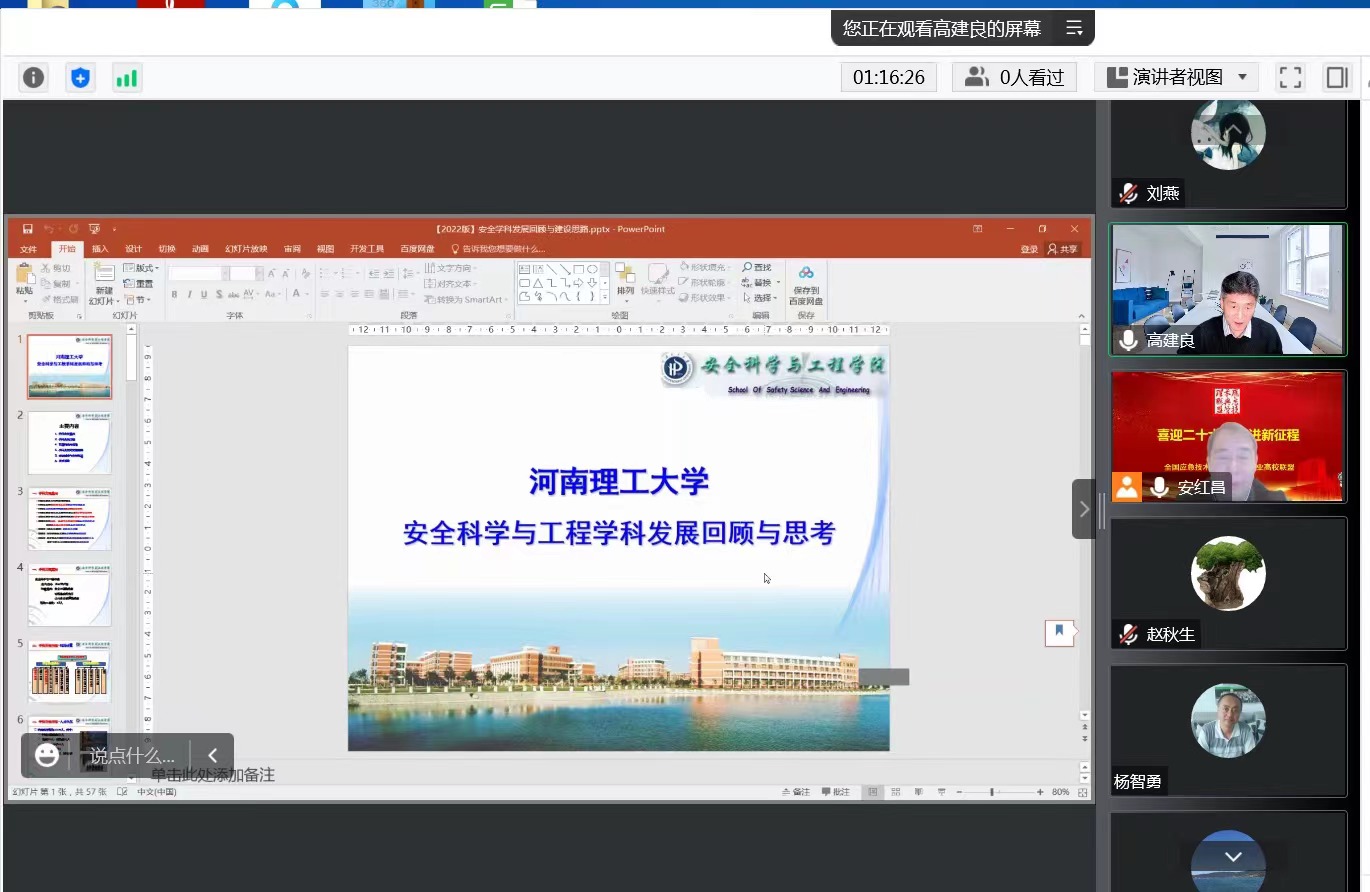Collapse the chat bar with left chevron
The width and height of the screenshot is (1370, 892).
pos(212,755)
